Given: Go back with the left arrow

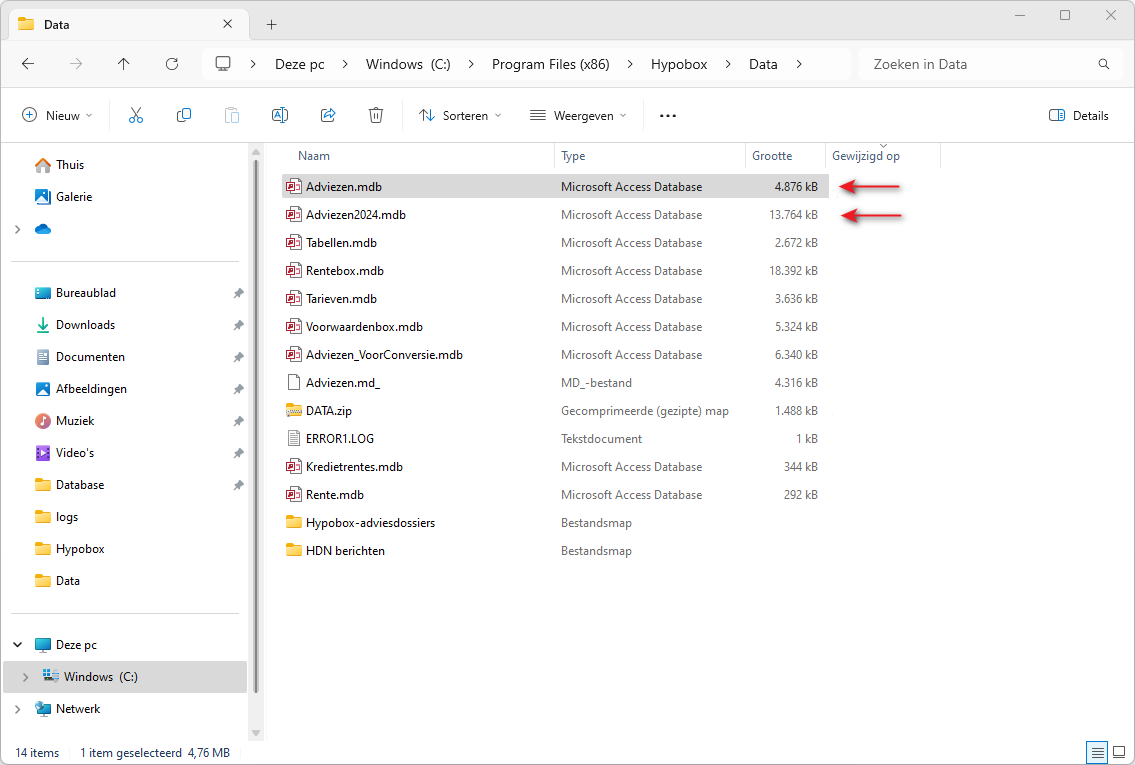Looking at the screenshot, I should [28, 64].
